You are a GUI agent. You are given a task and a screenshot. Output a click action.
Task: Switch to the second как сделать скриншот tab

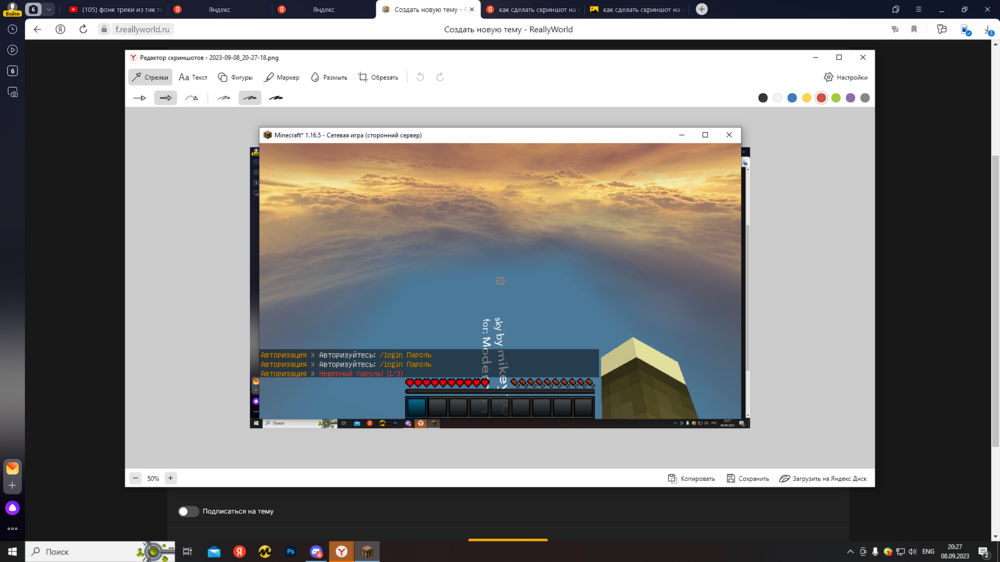[636, 10]
